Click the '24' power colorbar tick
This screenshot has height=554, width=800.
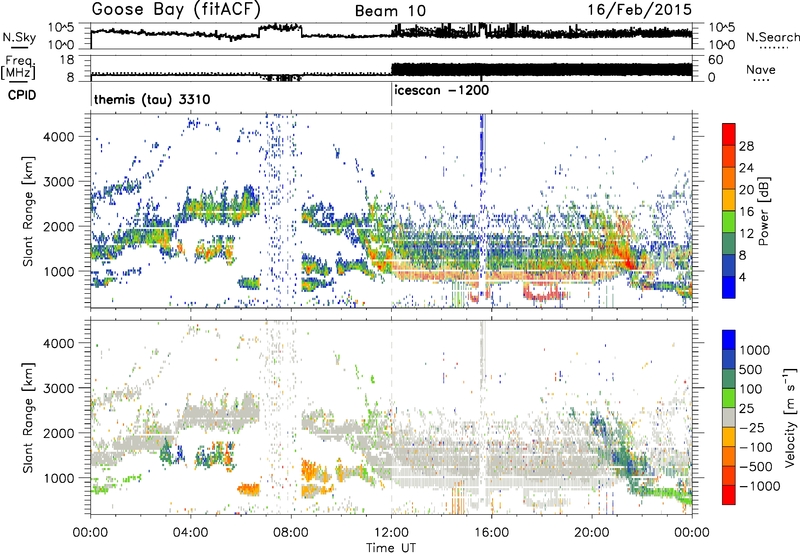(745, 168)
